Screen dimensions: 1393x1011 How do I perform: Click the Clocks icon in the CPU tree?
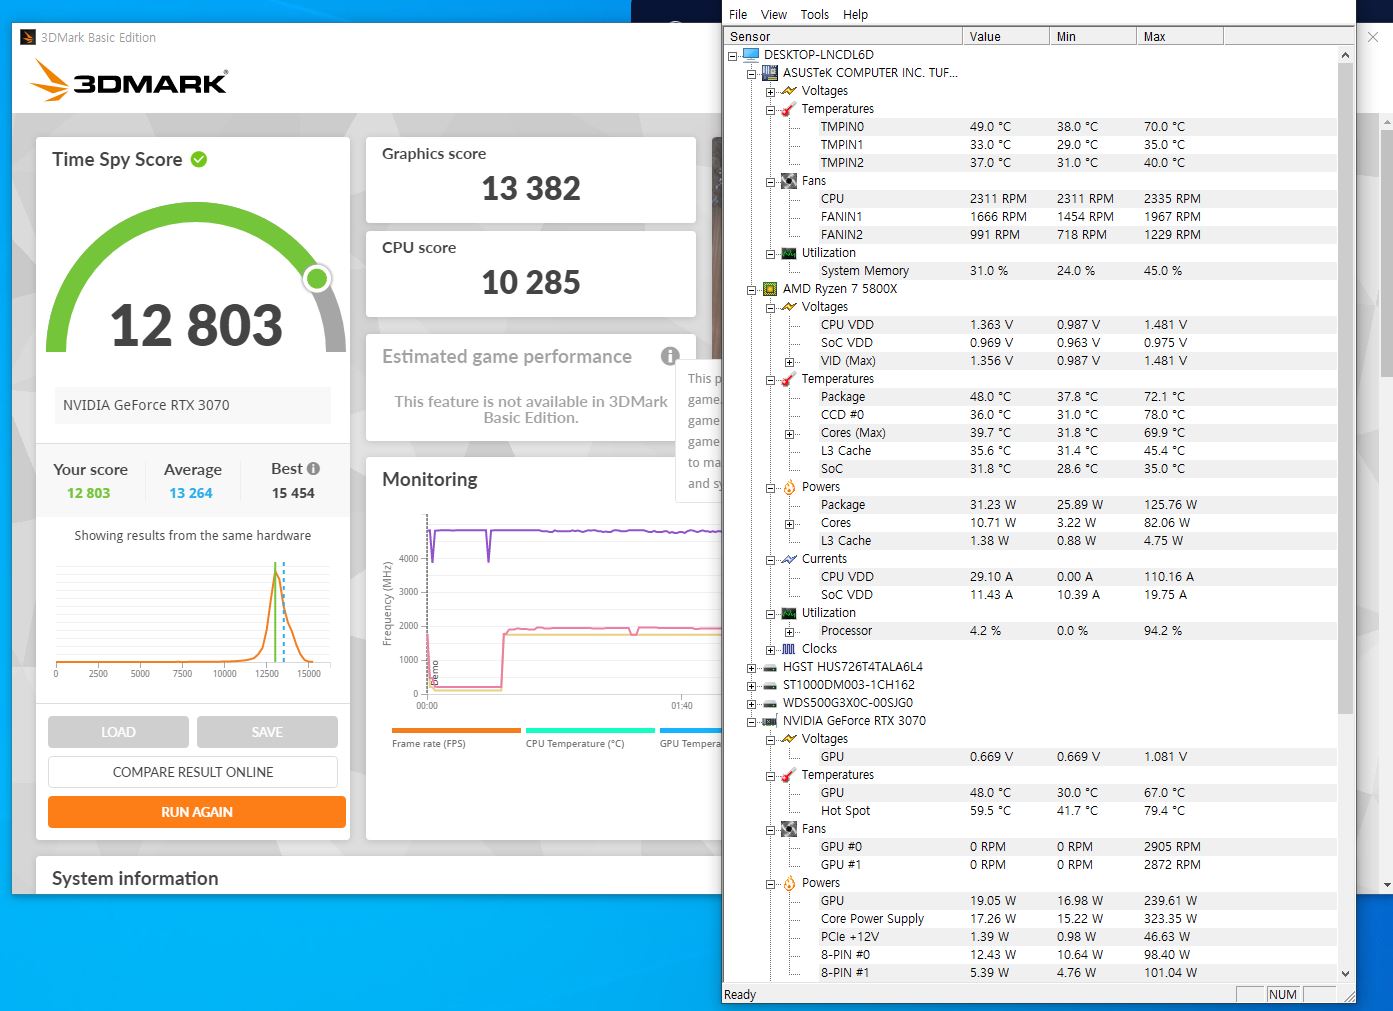pos(789,649)
